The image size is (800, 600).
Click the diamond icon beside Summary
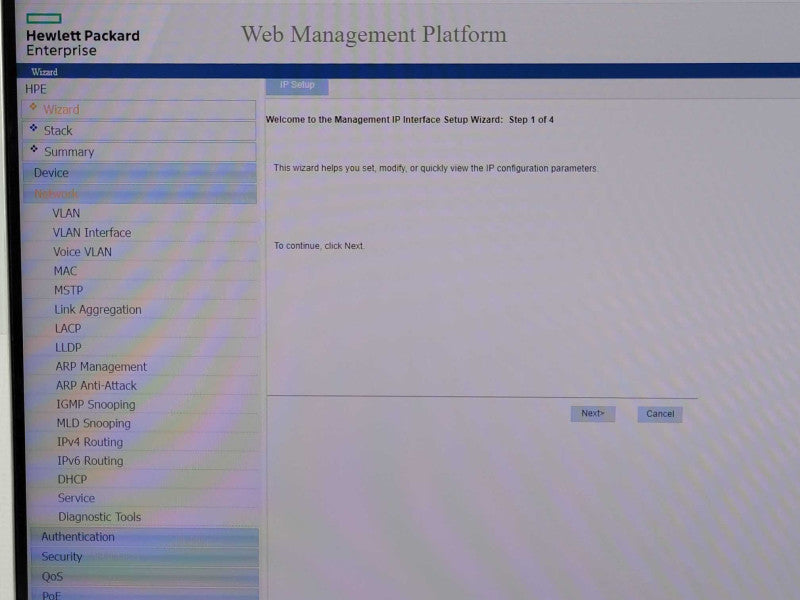click(34, 148)
